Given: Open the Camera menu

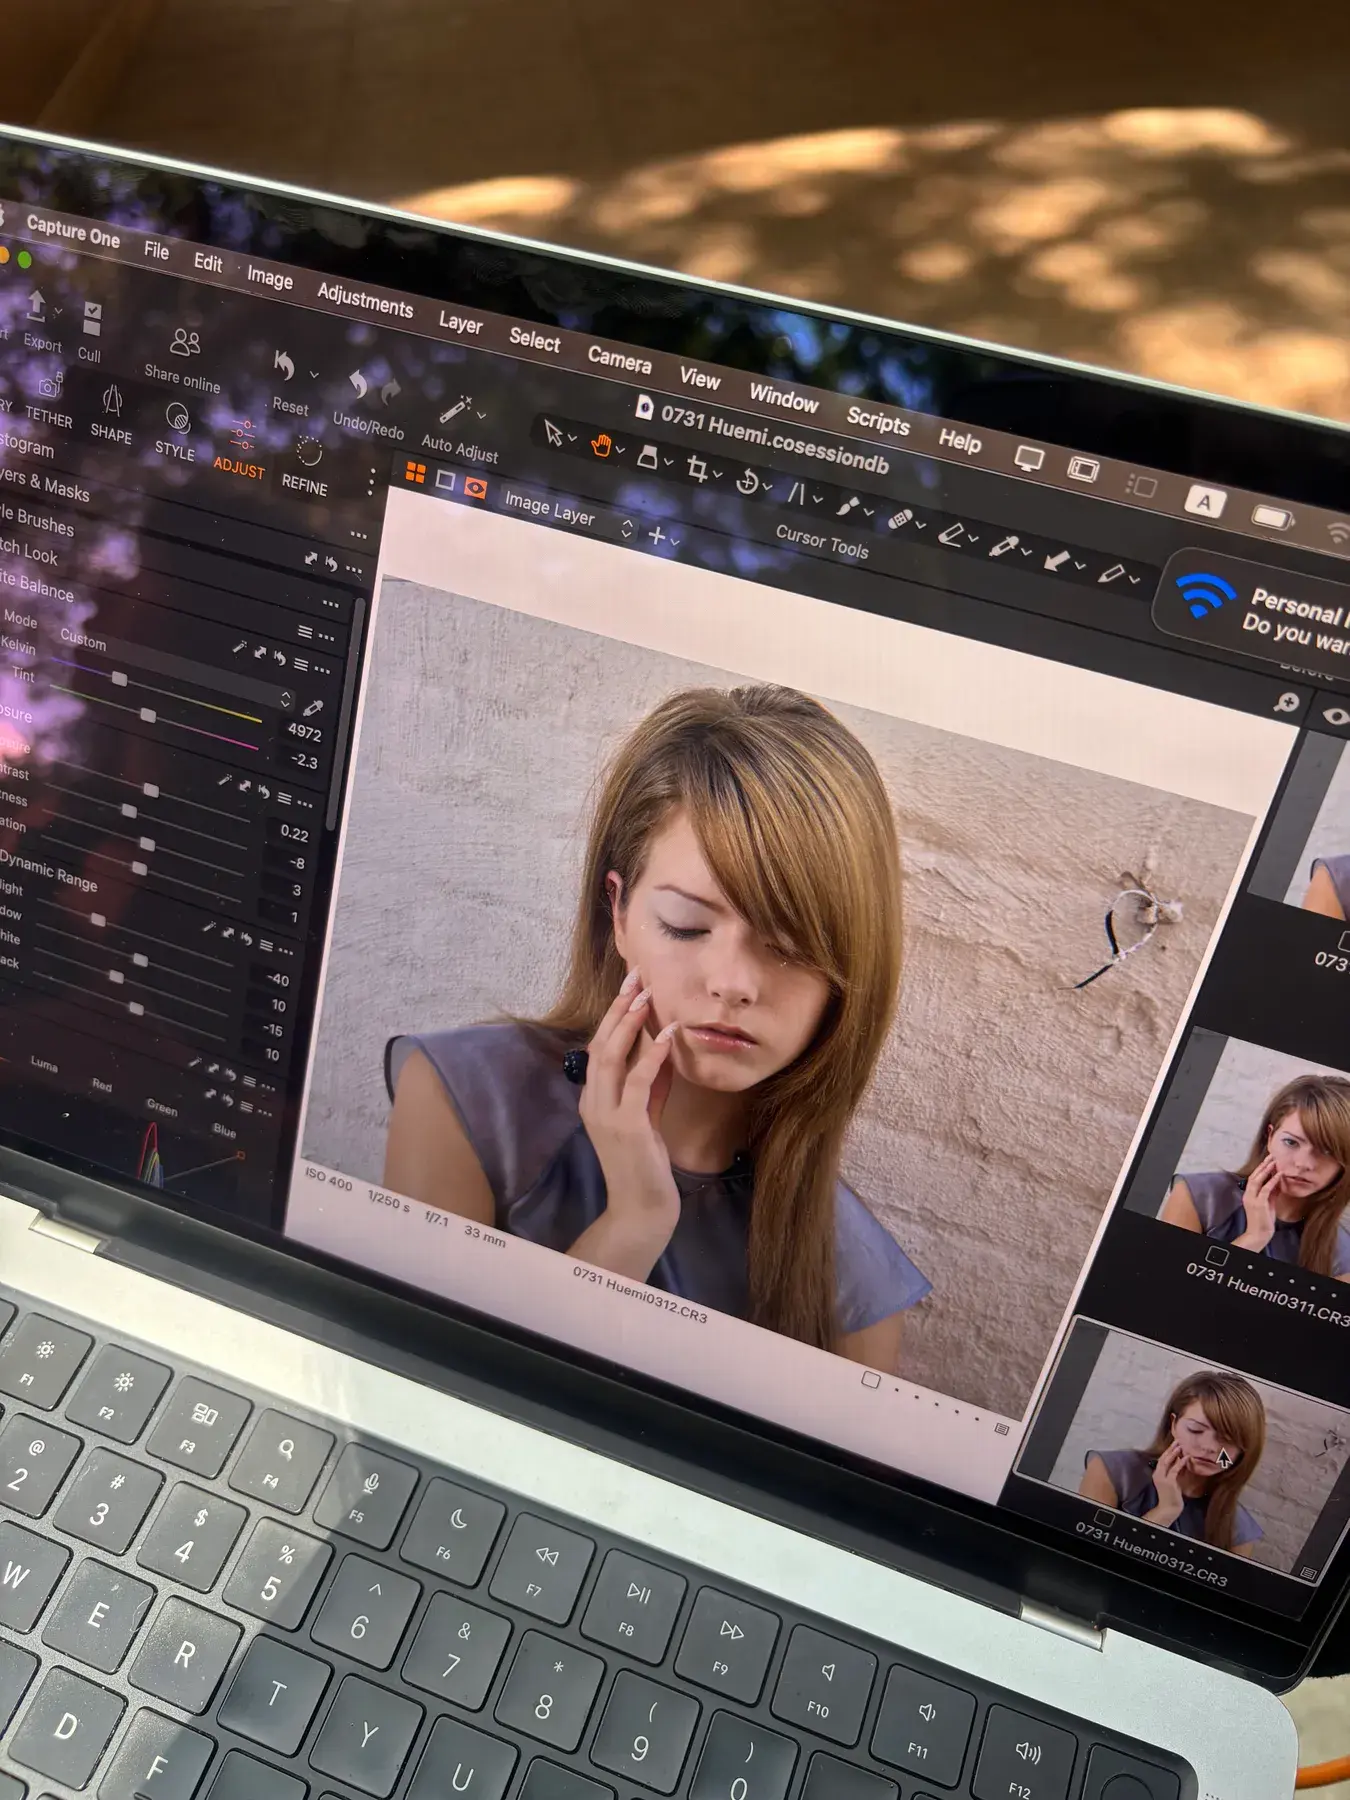Looking at the screenshot, I should click(x=619, y=359).
